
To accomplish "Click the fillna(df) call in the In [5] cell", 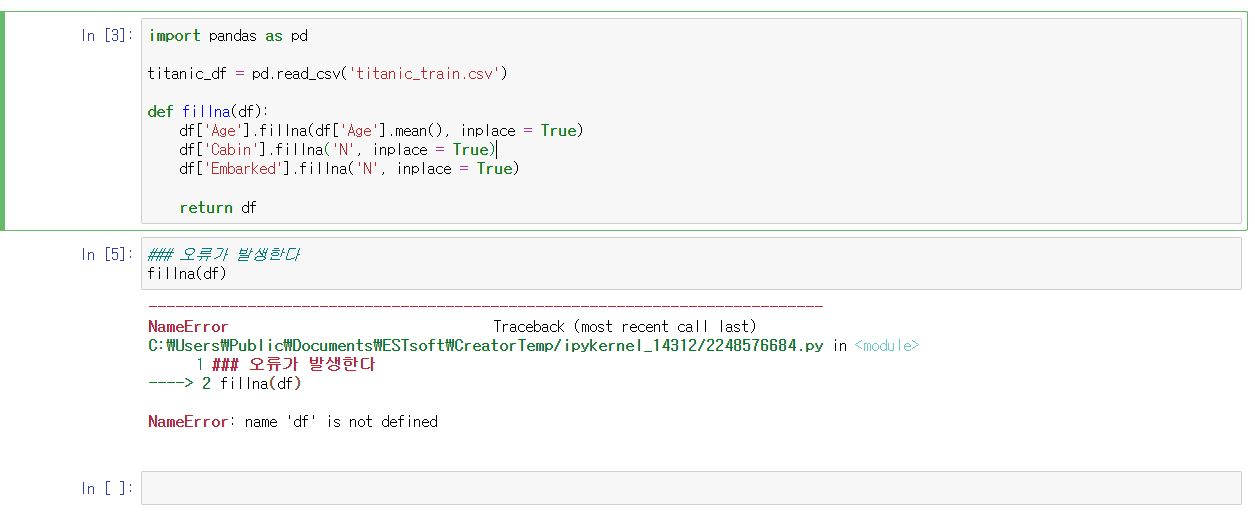I will tap(187, 273).
